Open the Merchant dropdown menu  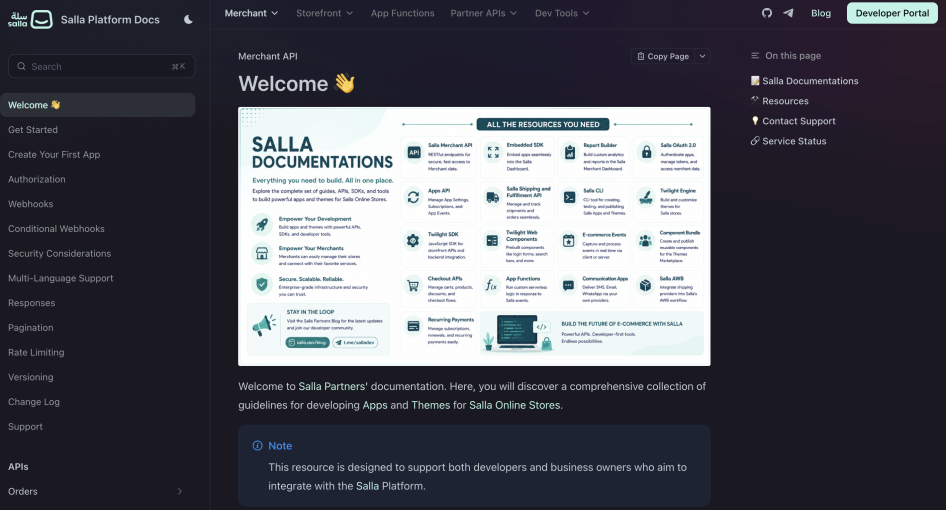click(251, 13)
